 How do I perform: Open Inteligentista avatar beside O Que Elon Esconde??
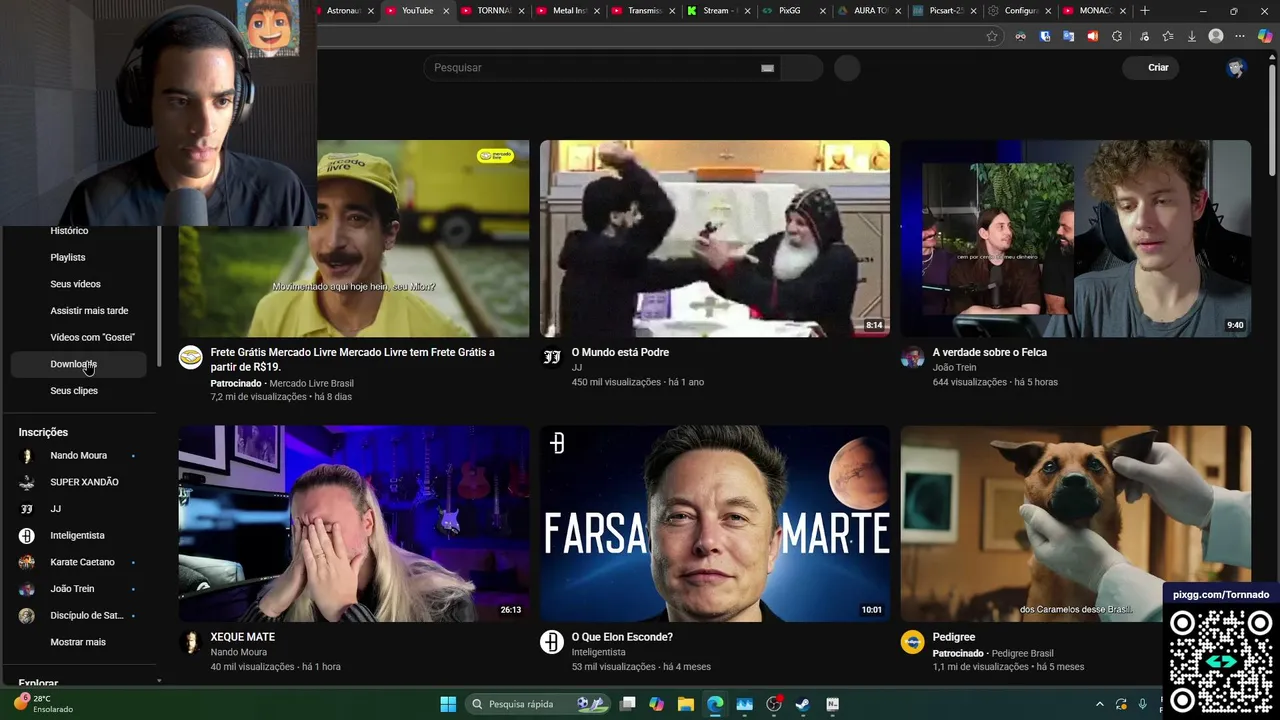pyautogui.click(x=552, y=642)
